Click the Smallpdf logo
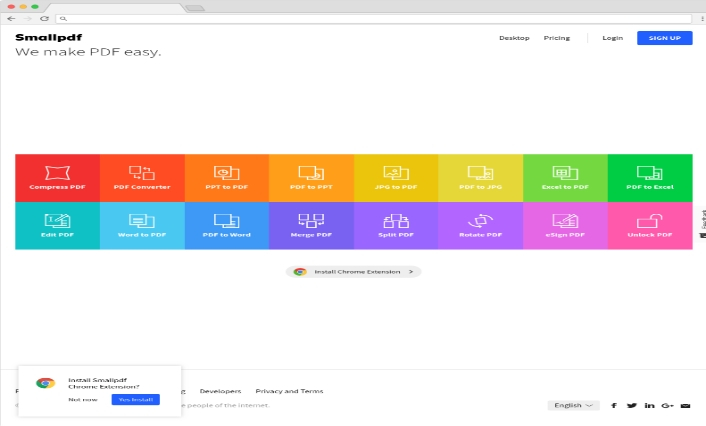The image size is (706, 426). point(49,37)
